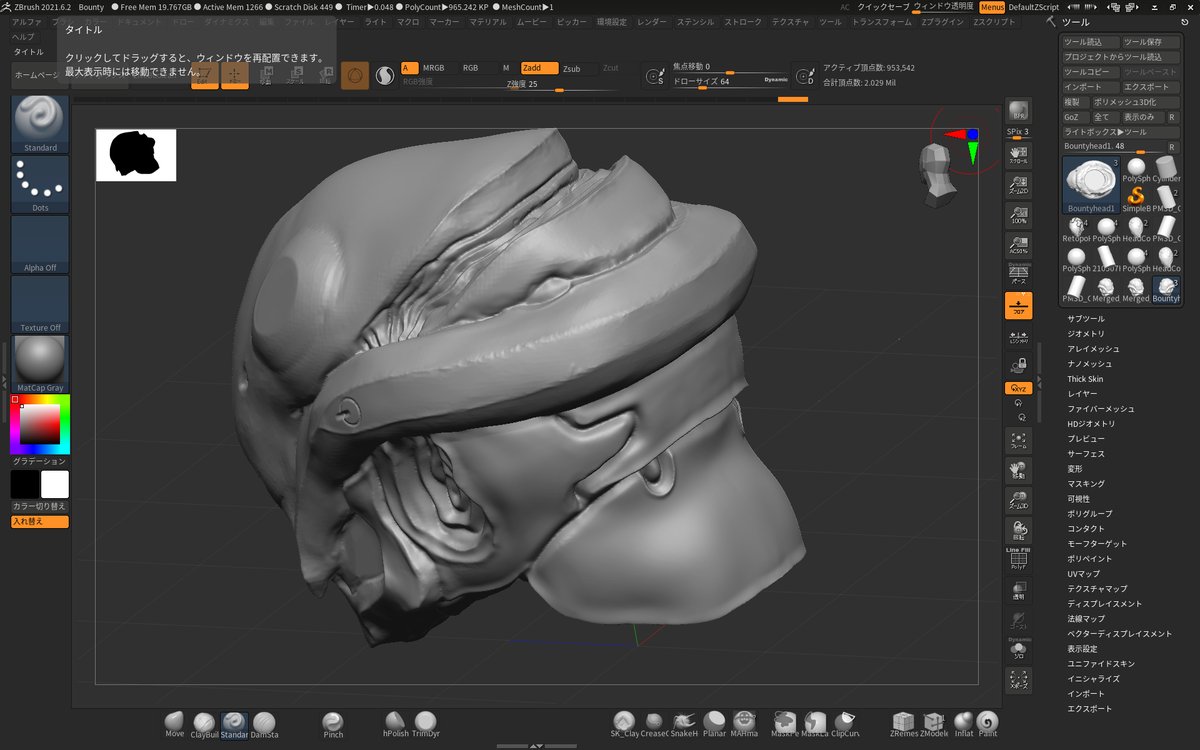Select the Pinch brush
The width and height of the screenshot is (1200, 750).
(x=333, y=726)
